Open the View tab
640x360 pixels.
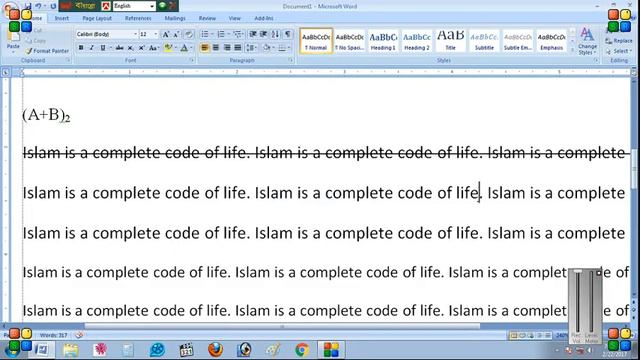234,18
